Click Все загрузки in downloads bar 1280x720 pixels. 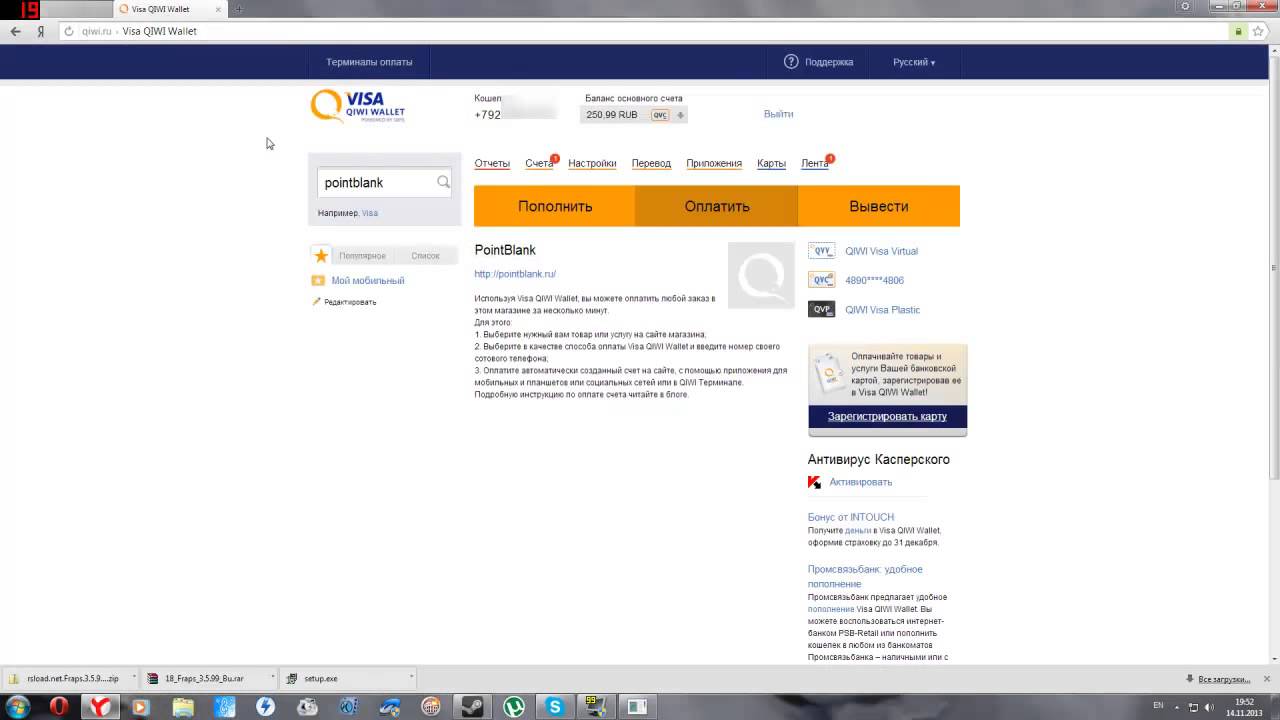(1224, 679)
